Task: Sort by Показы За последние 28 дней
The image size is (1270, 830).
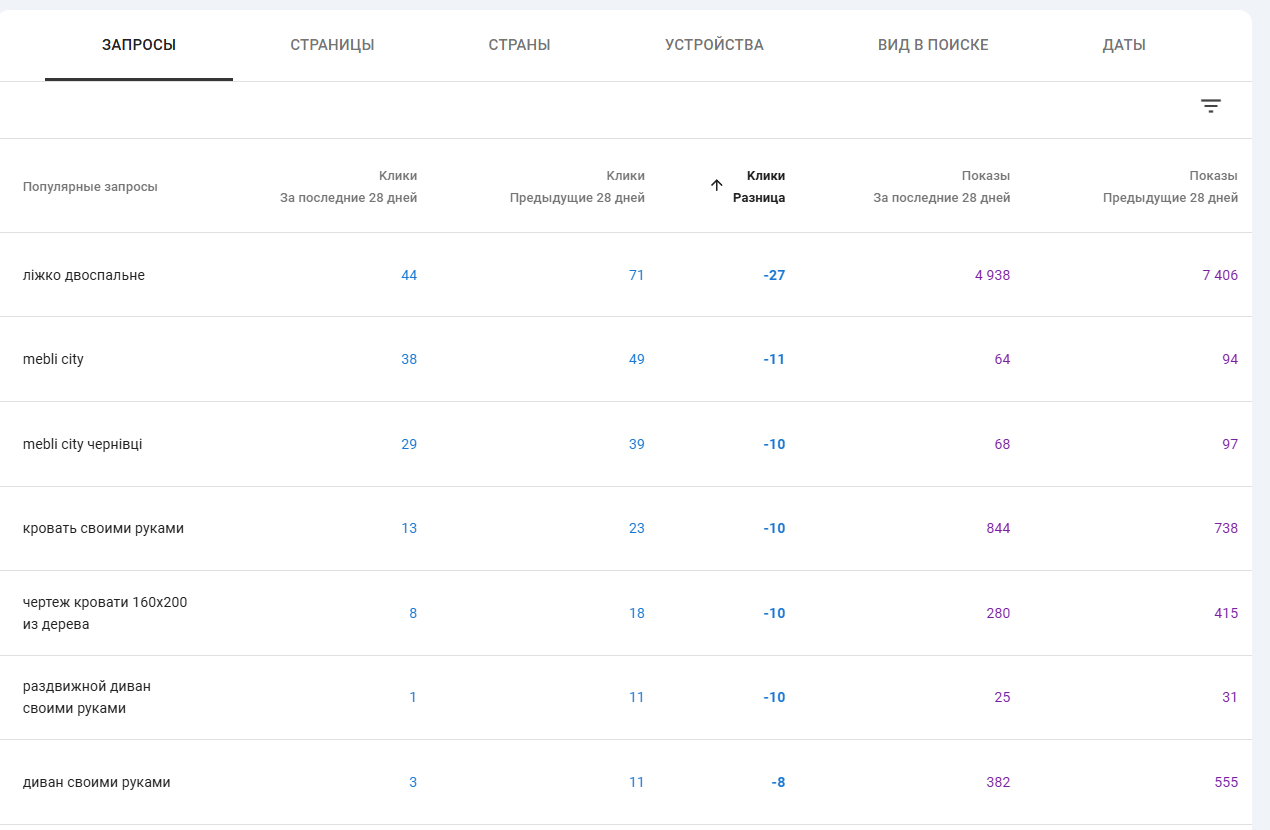Action: point(941,187)
